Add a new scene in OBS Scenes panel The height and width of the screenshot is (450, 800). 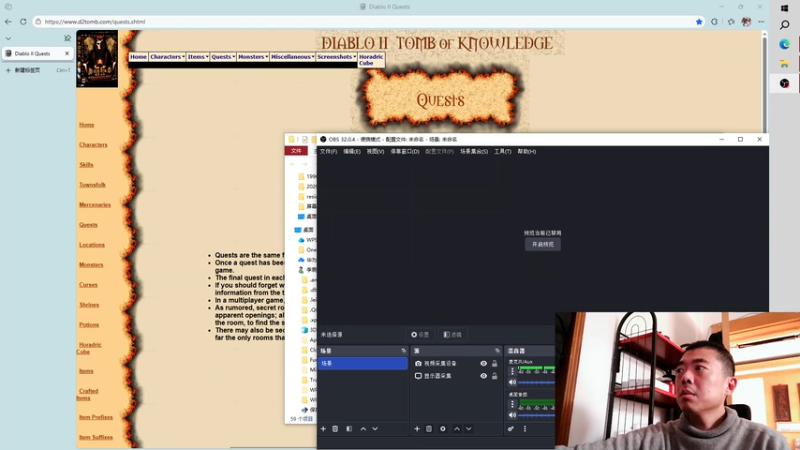tap(323, 429)
